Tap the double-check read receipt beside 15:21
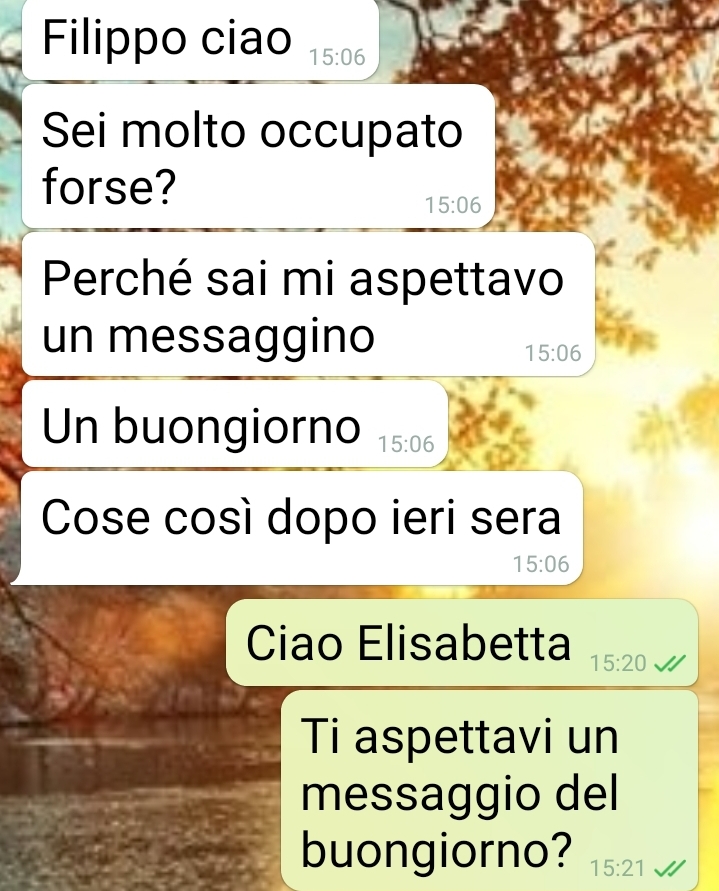719x891 pixels. 670,868
